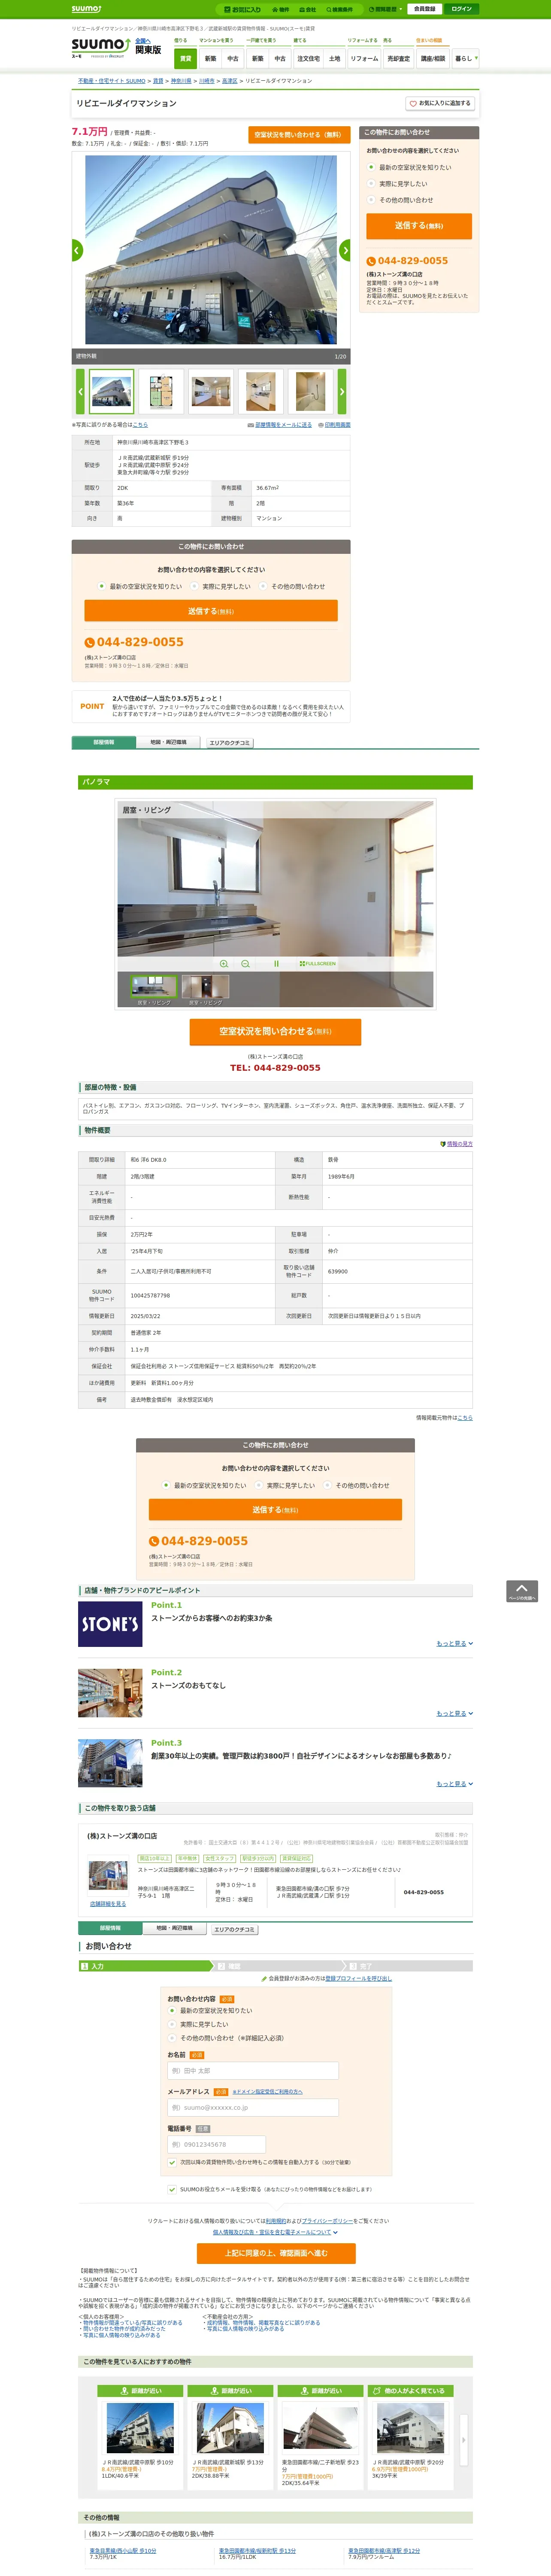Open the 会員登録 dropdown button
The image size is (551, 2576).
click(424, 9)
